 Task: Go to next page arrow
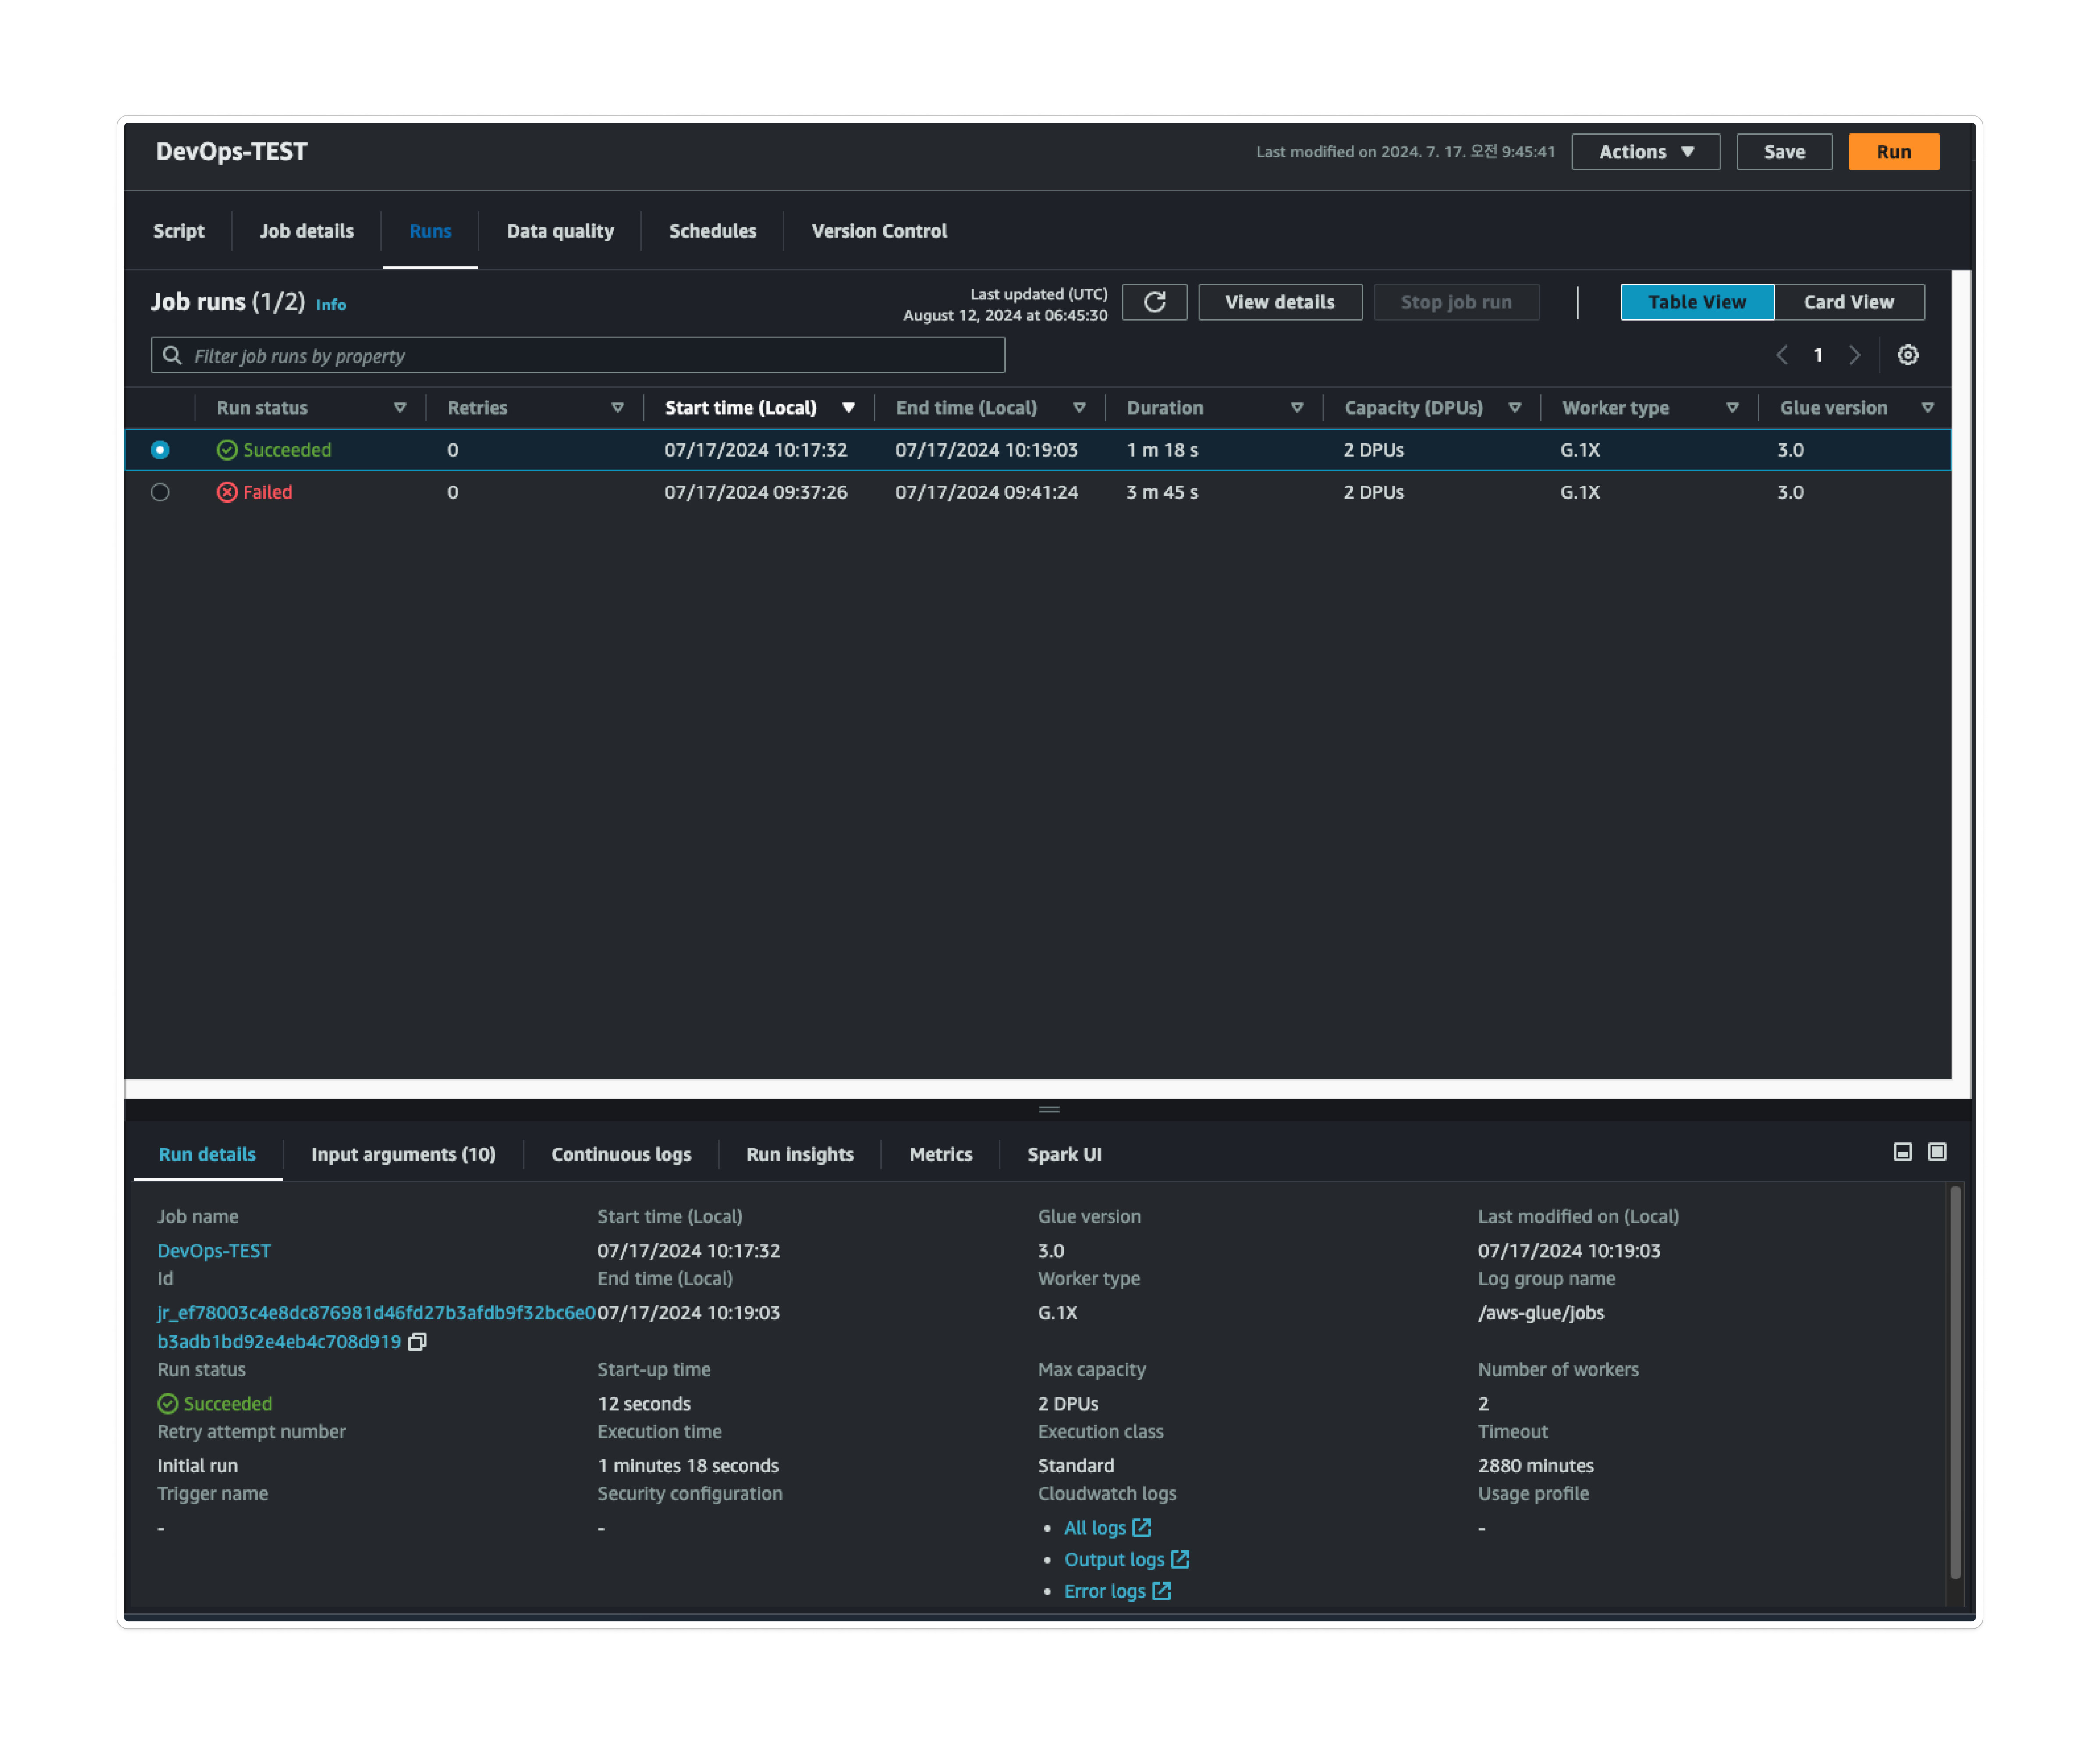1855,355
